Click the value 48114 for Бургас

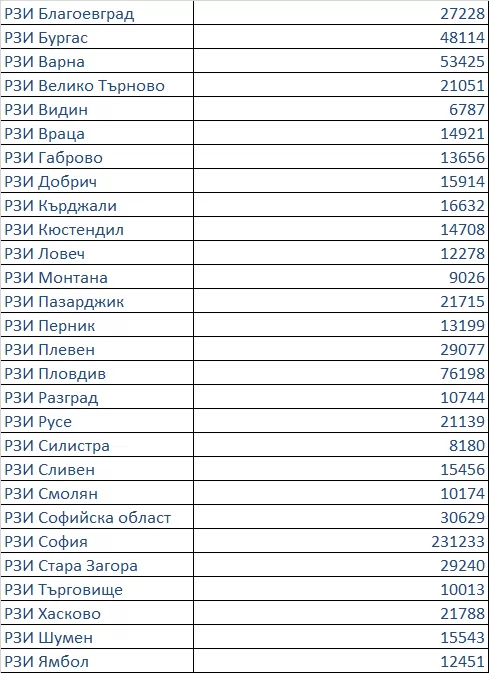tap(462, 38)
